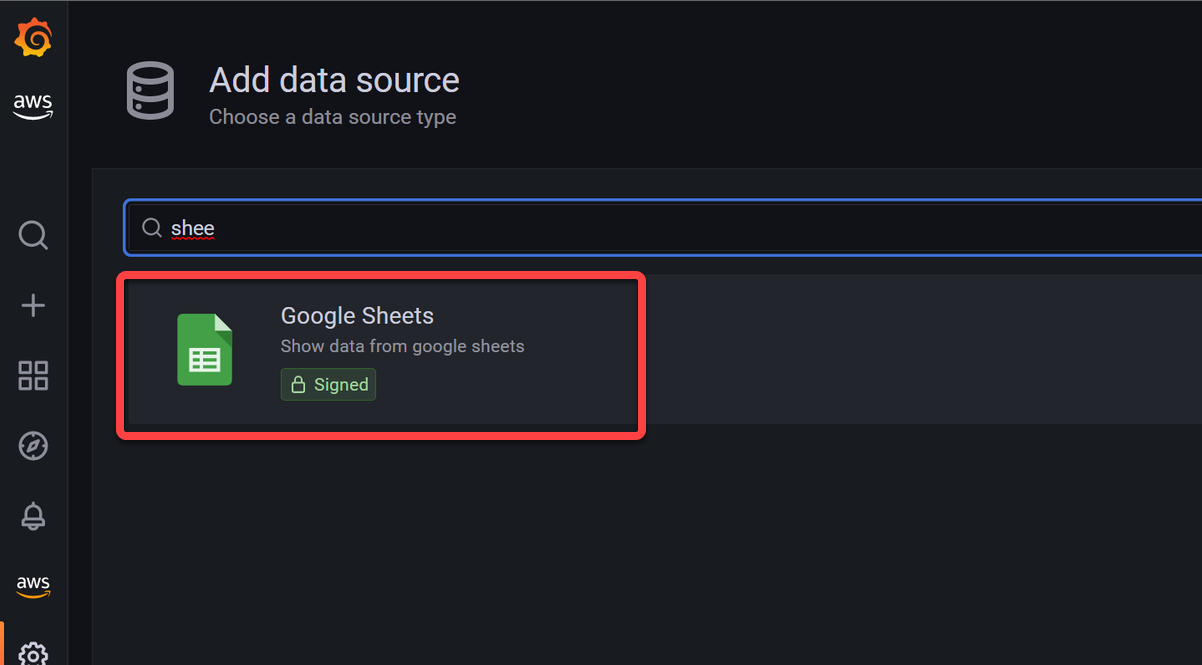Screen dimensions: 1202x665
Task: Click the "Choose a data source type" subtitle
Action: (332, 117)
